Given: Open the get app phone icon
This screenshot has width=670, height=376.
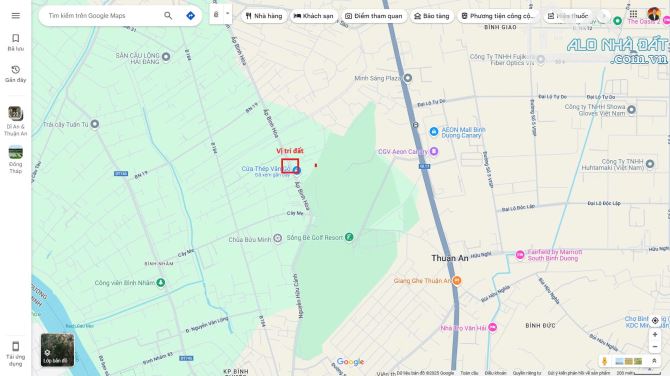Looking at the screenshot, I should (16, 354).
